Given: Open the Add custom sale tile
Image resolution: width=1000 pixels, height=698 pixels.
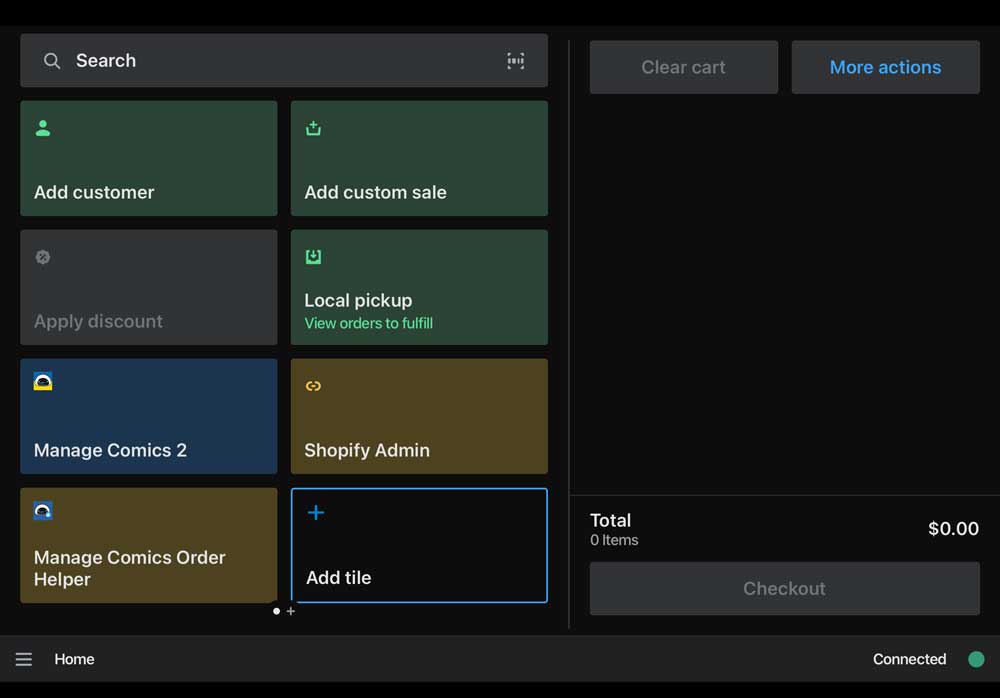Looking at the screenshot, I should [419, 158].
